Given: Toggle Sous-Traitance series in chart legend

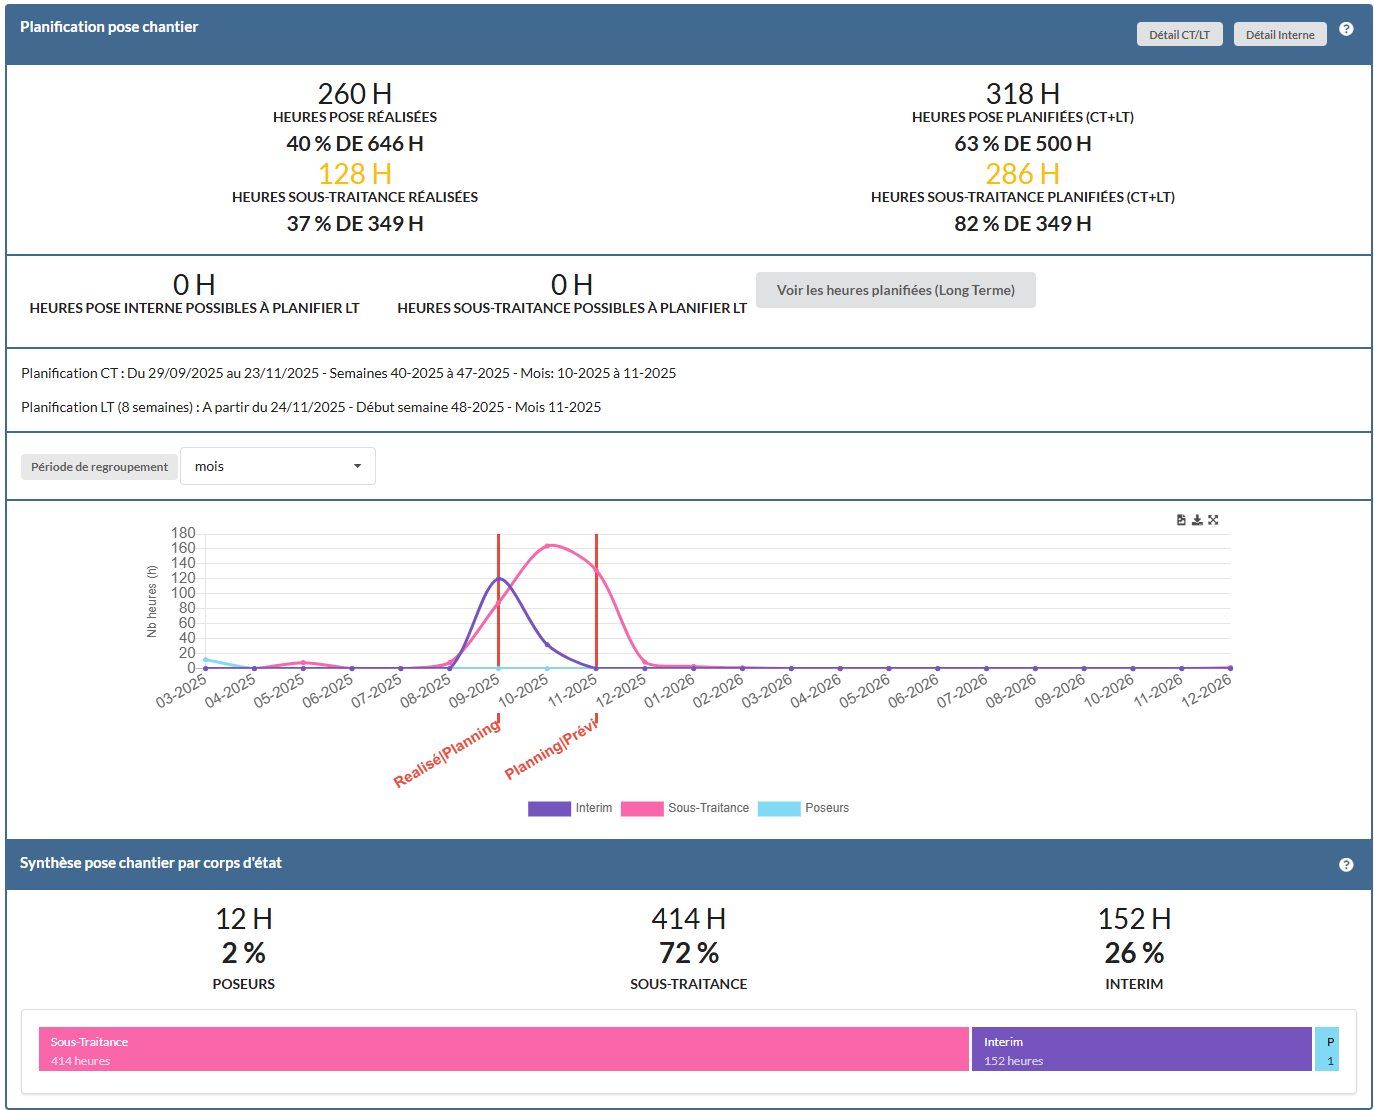Looking at the screenshot, I should [685, 808].
